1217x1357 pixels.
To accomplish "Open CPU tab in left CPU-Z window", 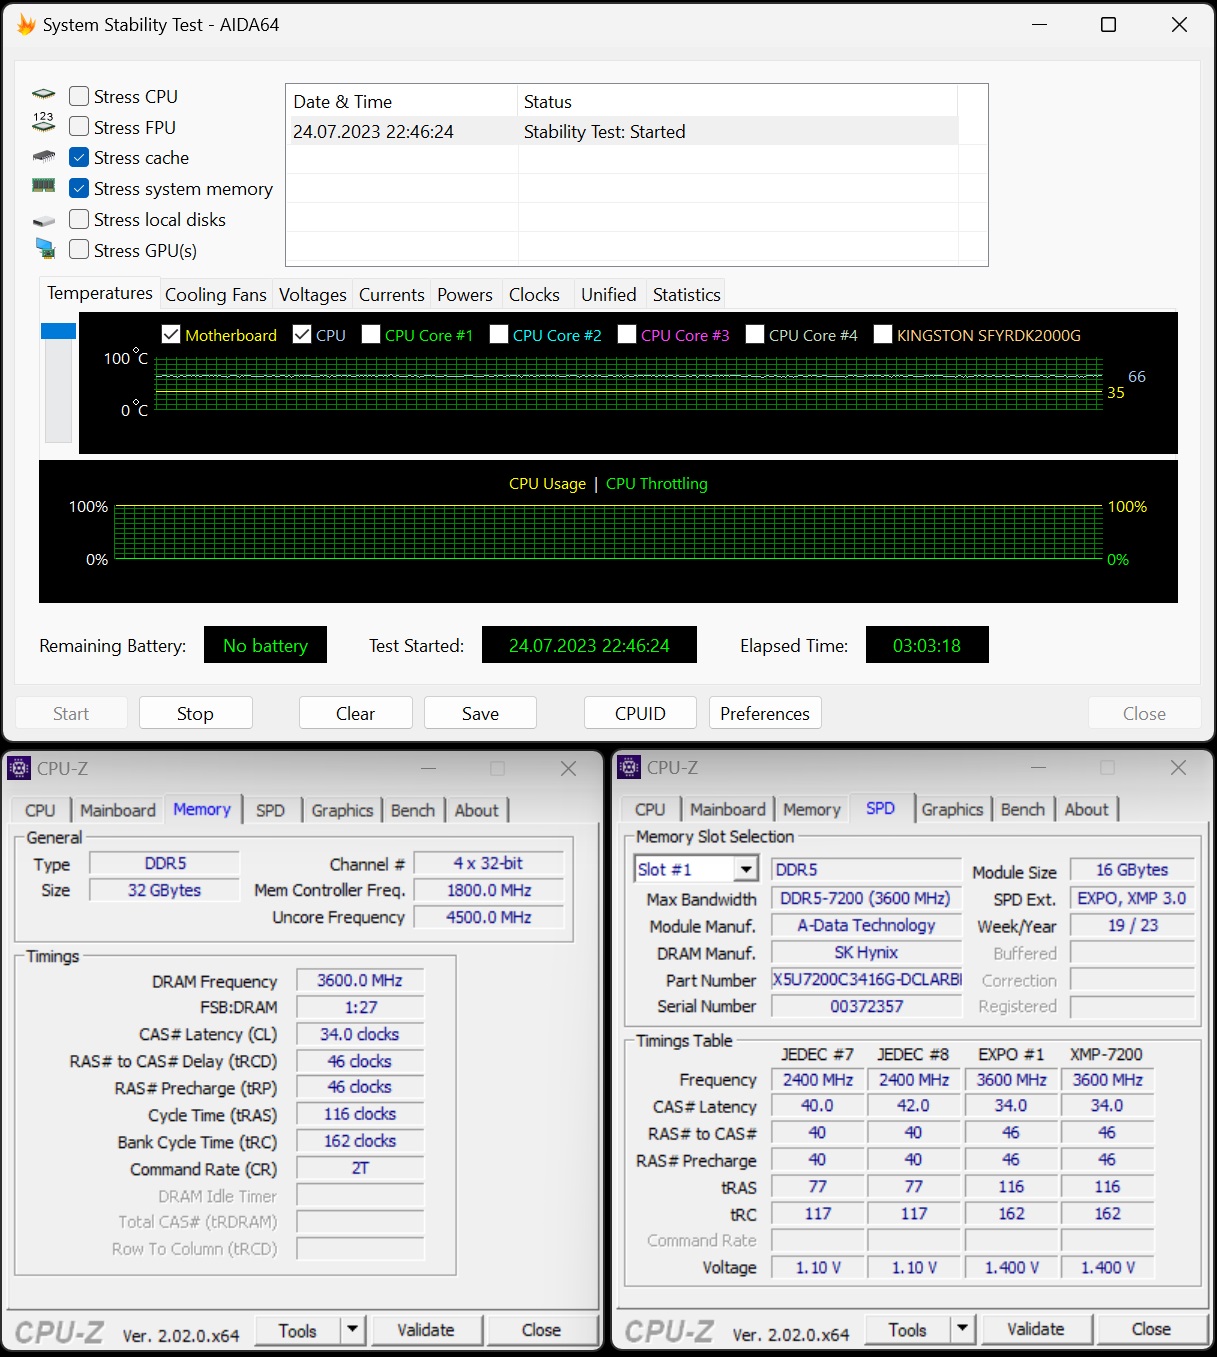I will pyautogui.click(x=41, y=810).
